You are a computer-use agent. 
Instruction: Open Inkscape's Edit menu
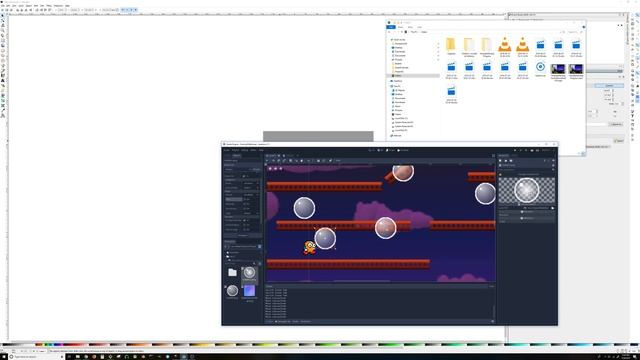[8, 6]
